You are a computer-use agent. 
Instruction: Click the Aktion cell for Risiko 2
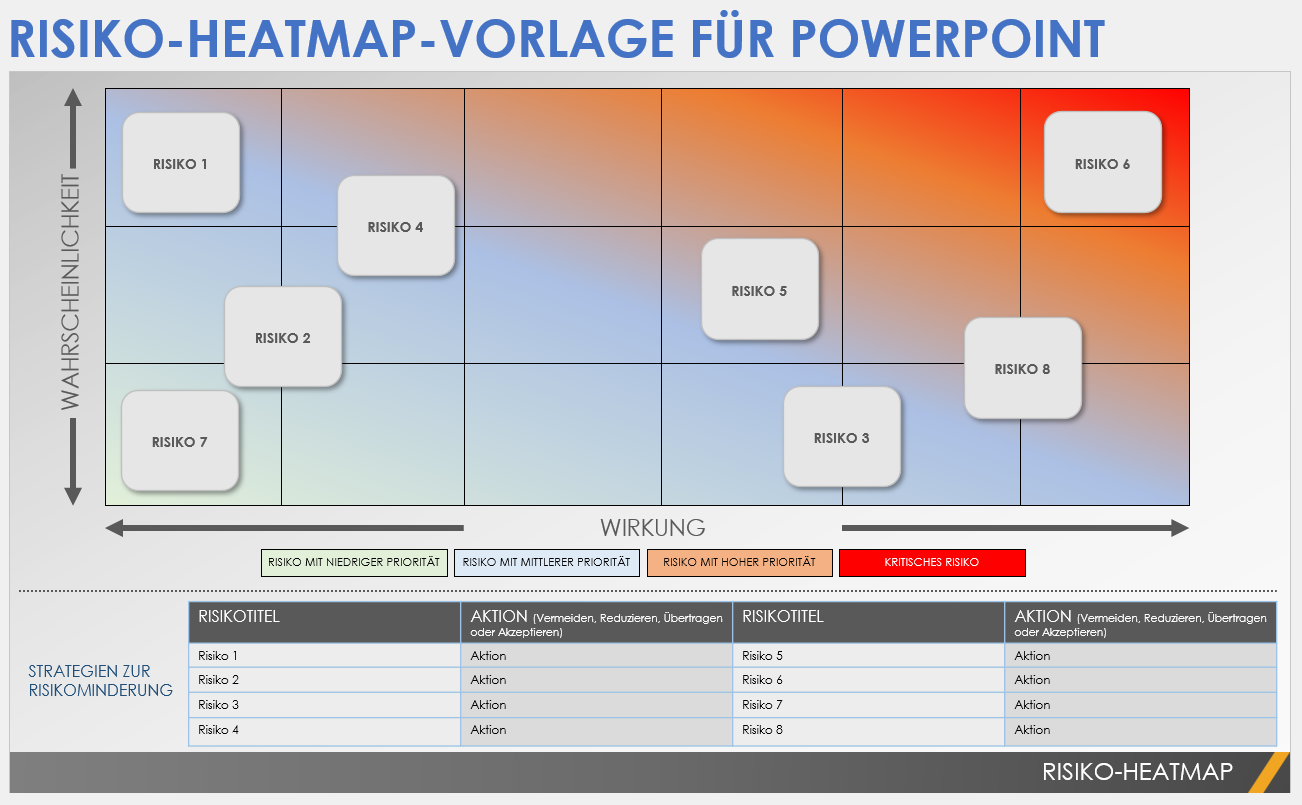596,680
